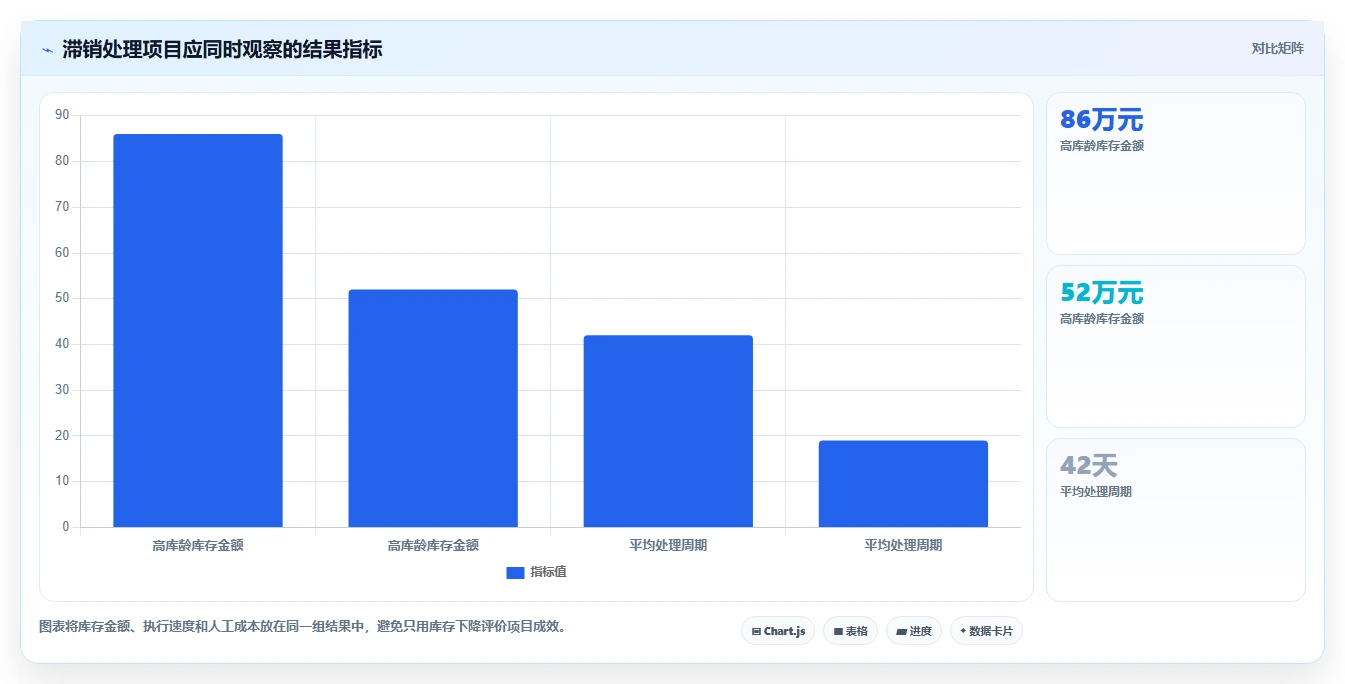Open the 52万元 data card
The width and height of the screenshot is (1345, 684).
coord(1176,346)
